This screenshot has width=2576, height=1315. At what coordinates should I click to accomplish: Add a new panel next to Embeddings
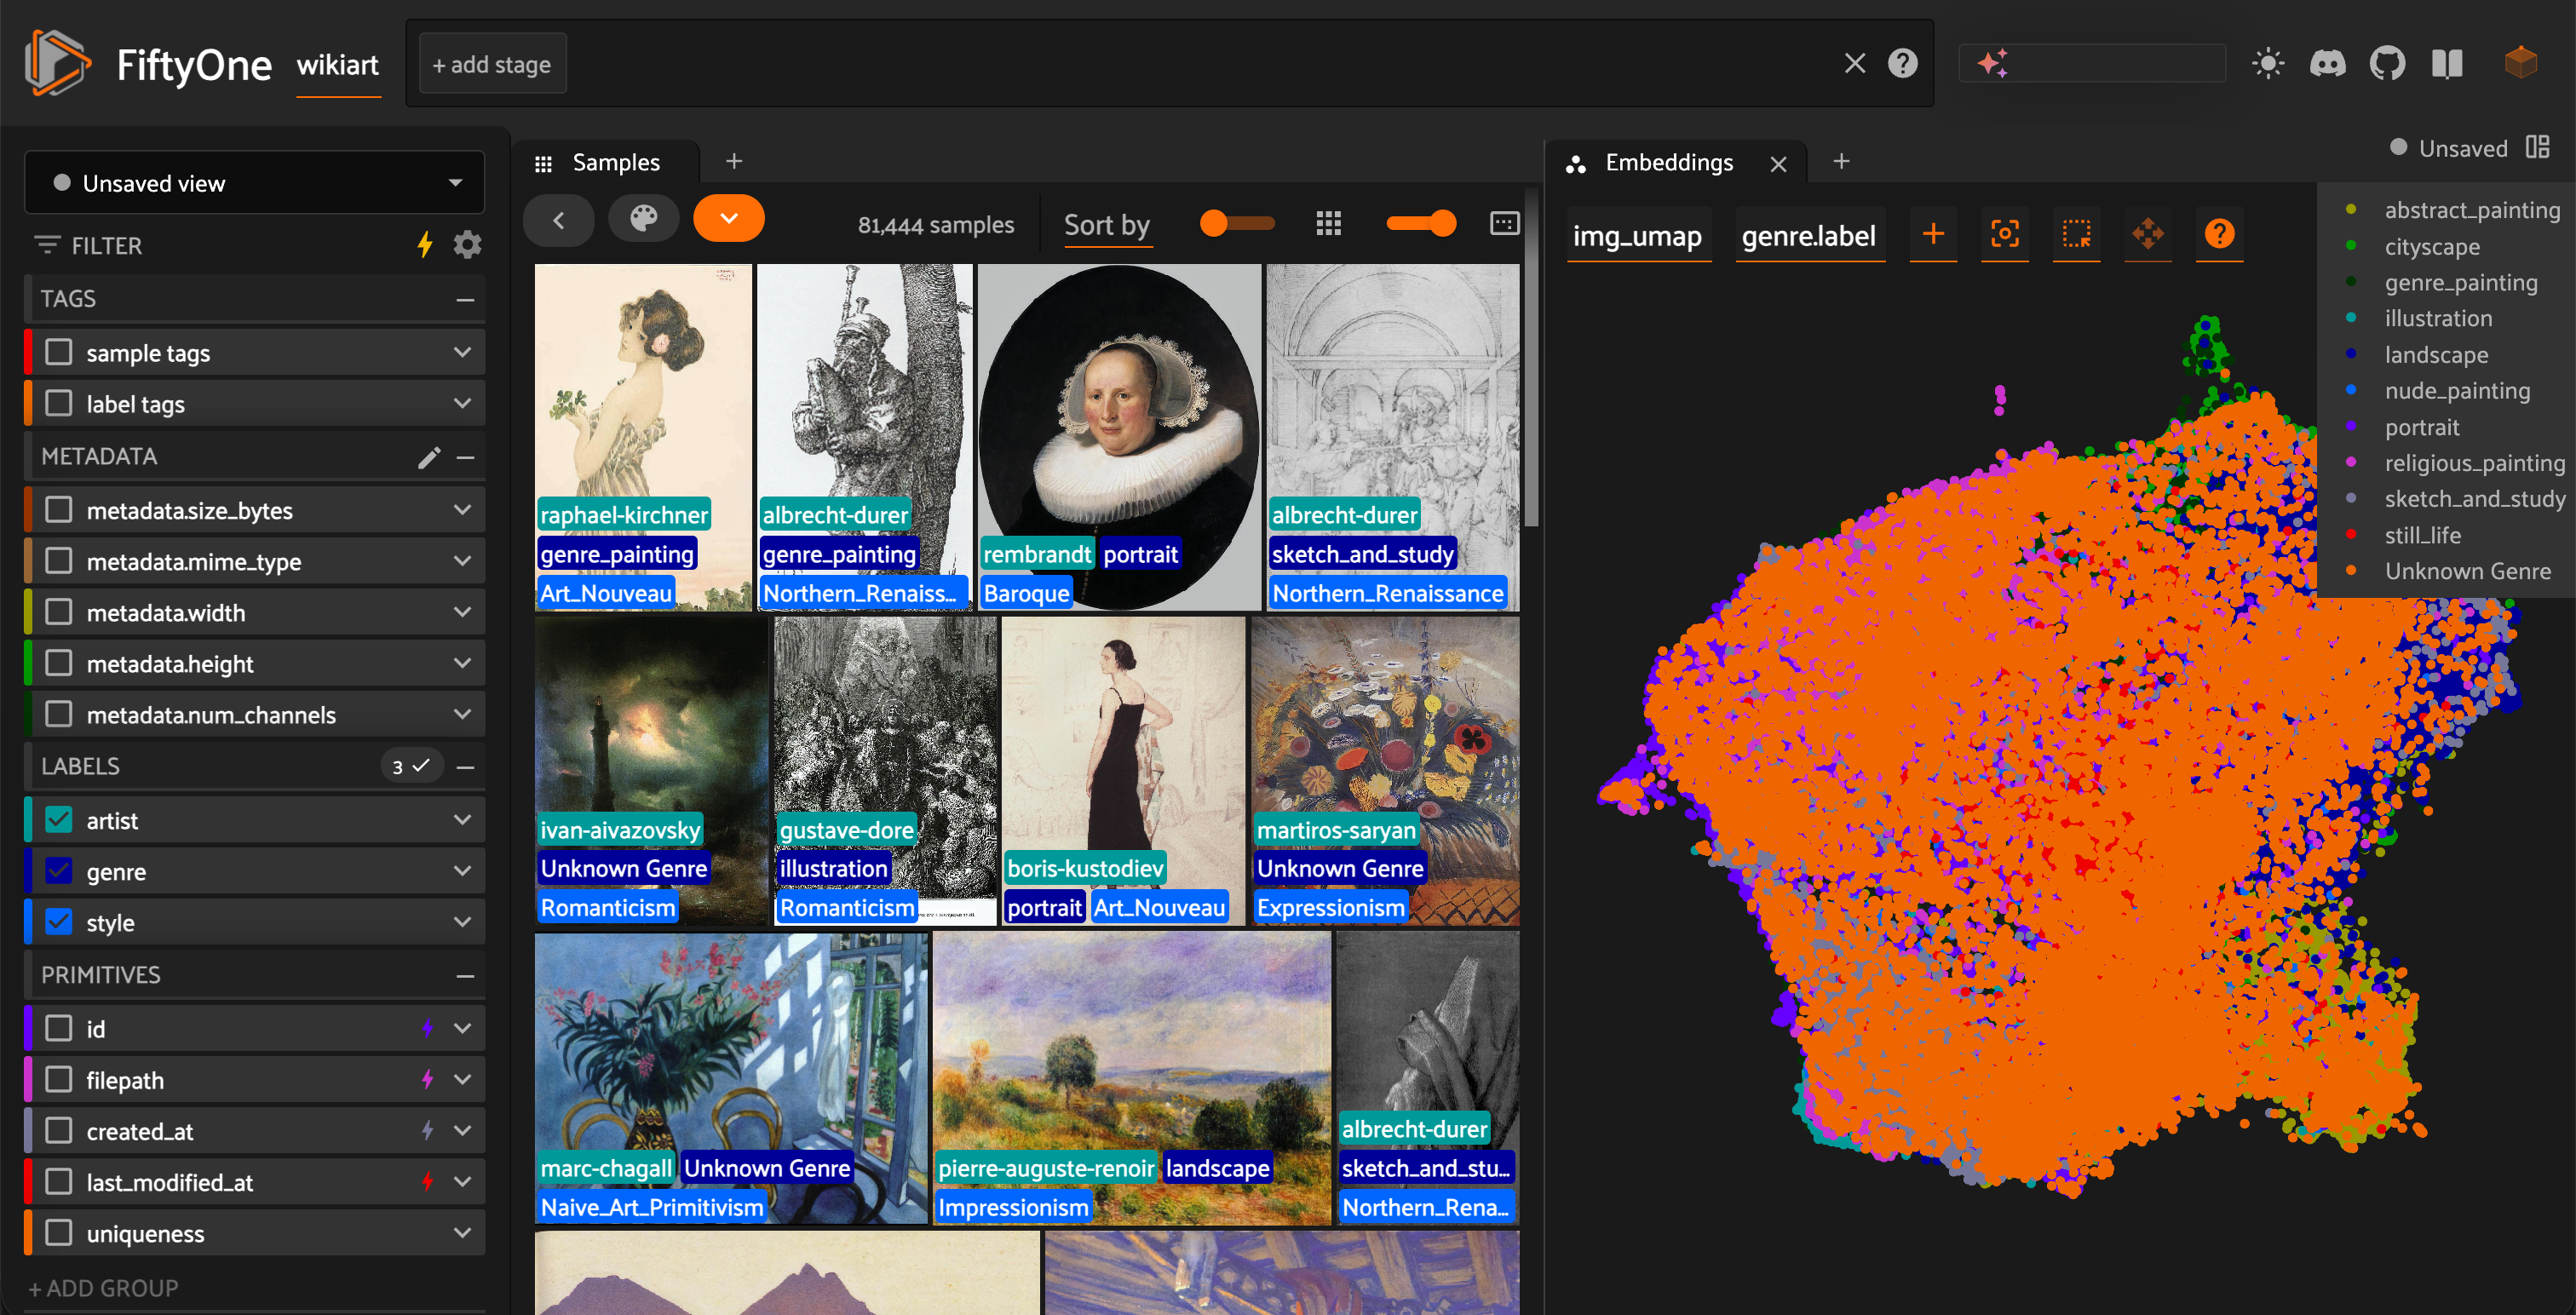pos(1841,161)
